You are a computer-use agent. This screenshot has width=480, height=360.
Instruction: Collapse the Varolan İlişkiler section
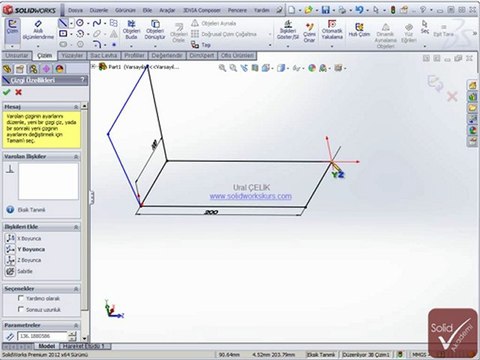click(x=76, y=156)
